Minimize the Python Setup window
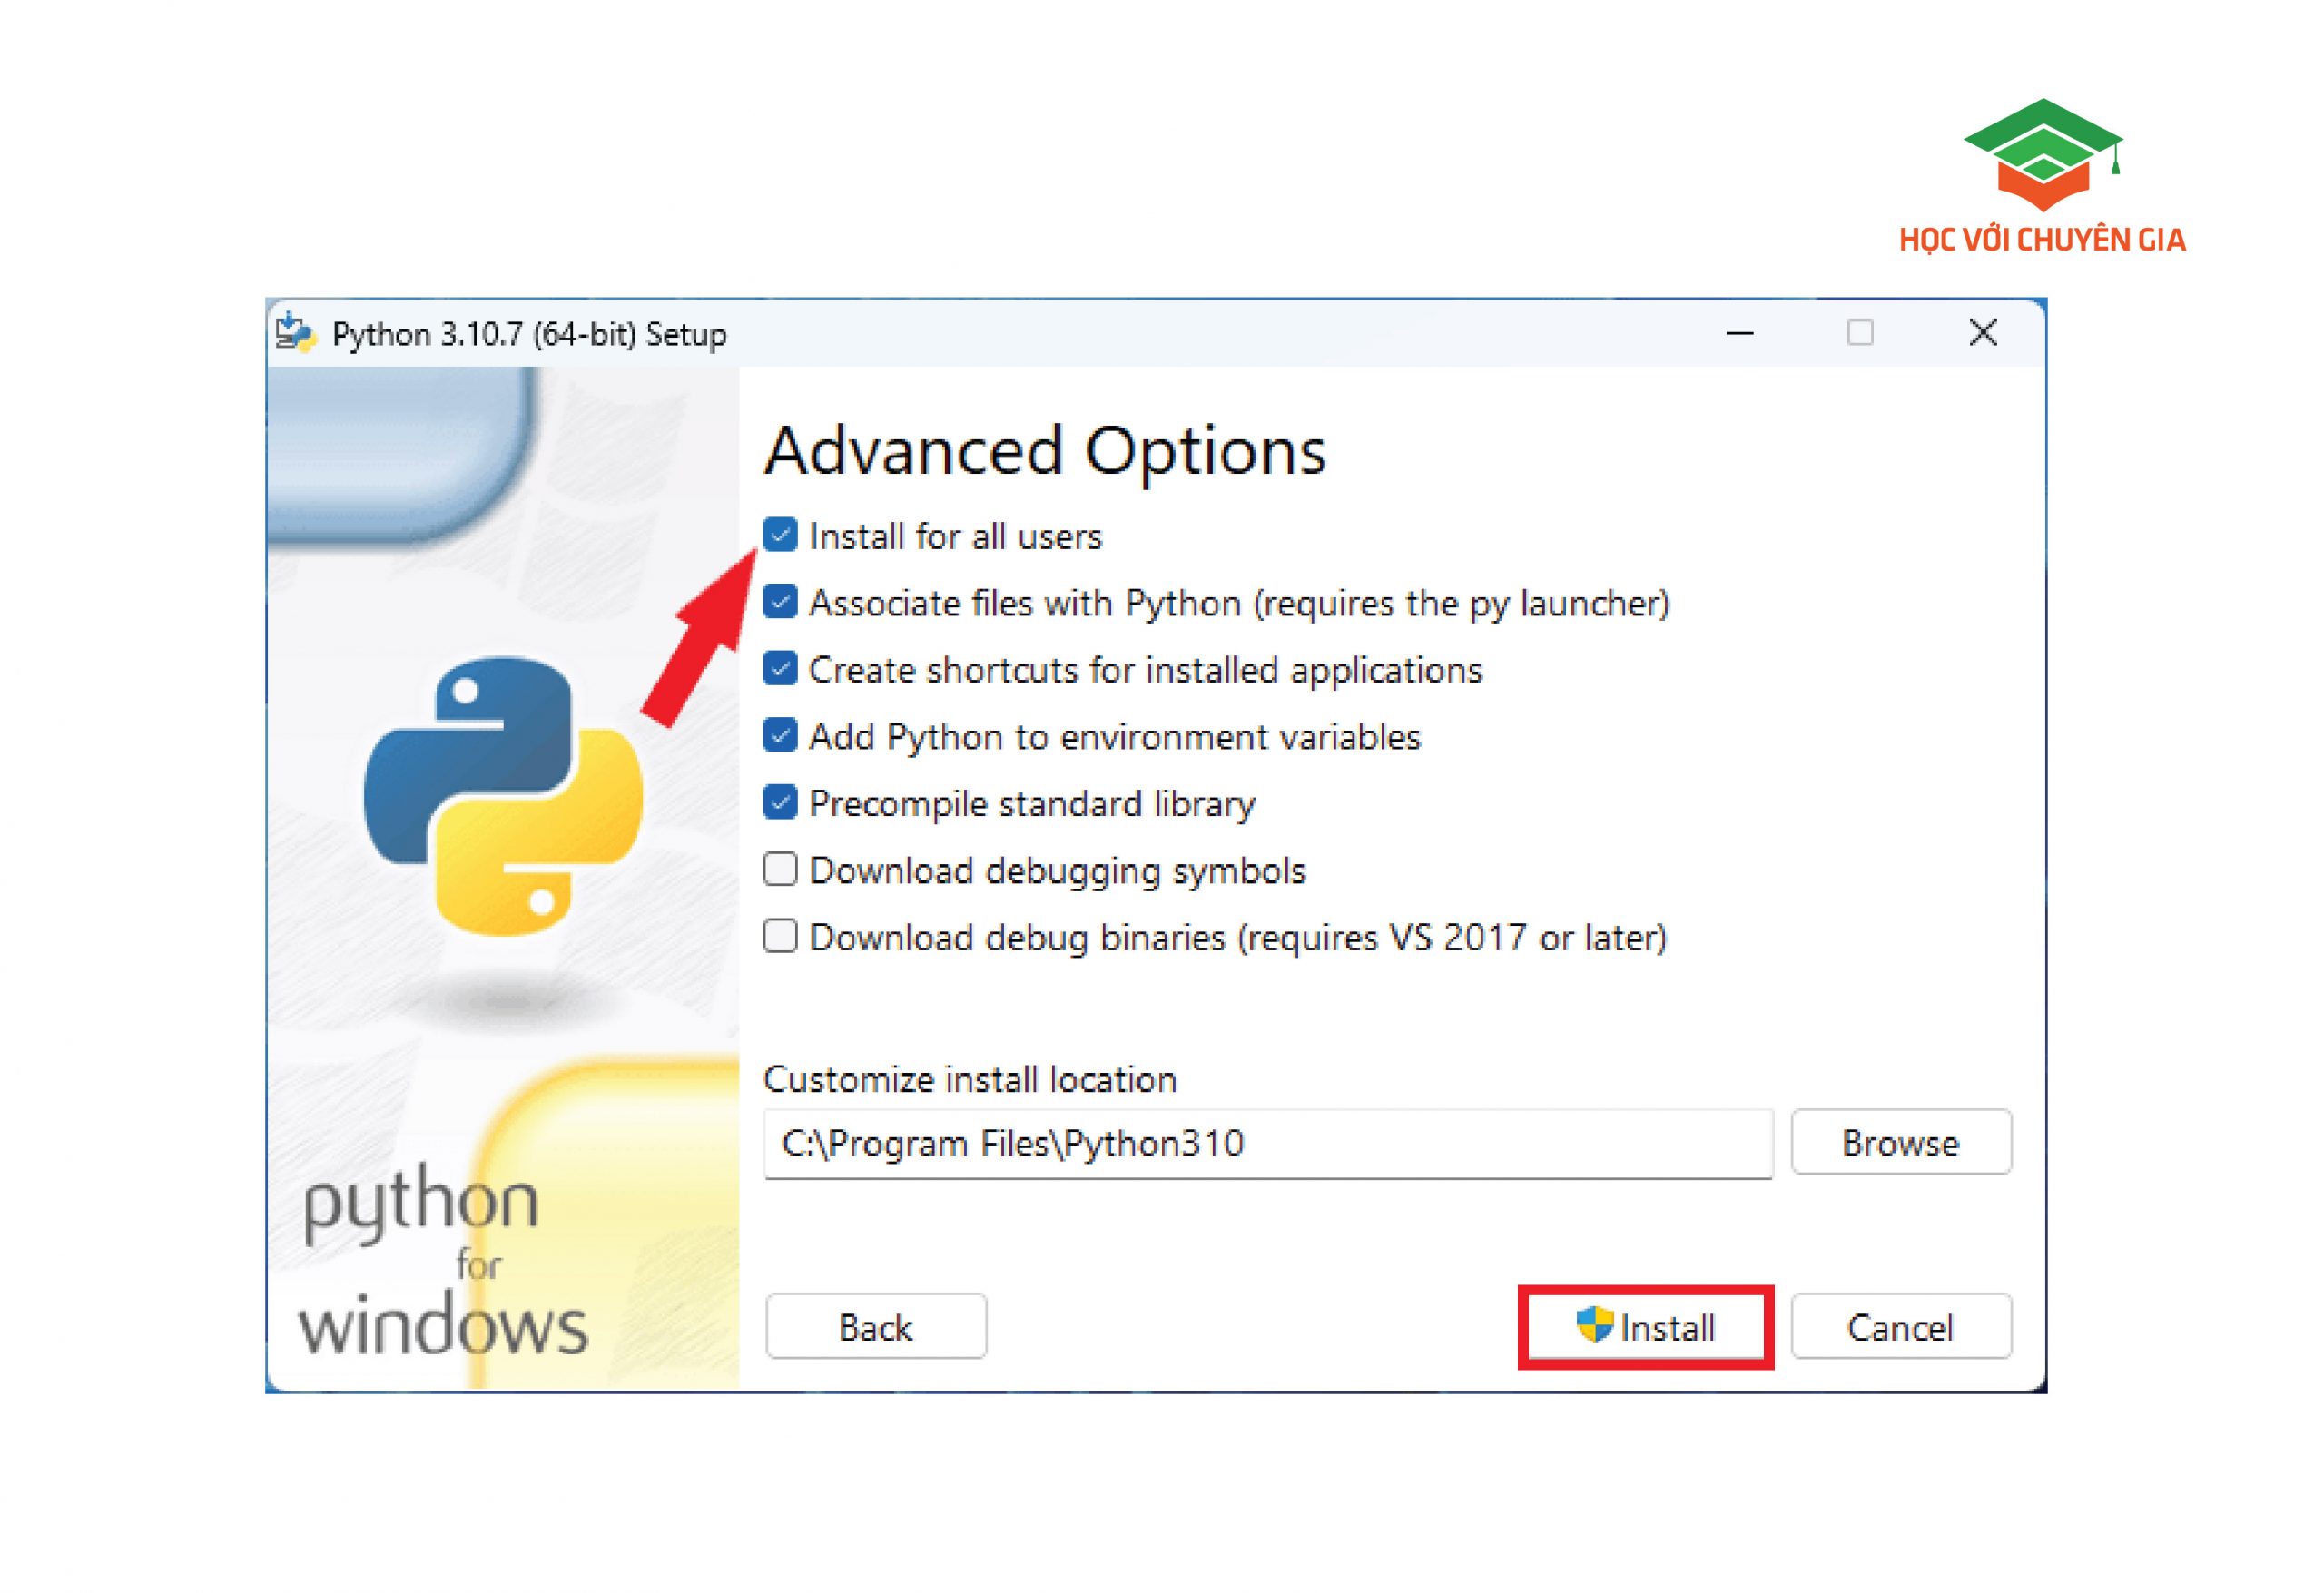Screen dimensions: 2324x1593 1740,333
